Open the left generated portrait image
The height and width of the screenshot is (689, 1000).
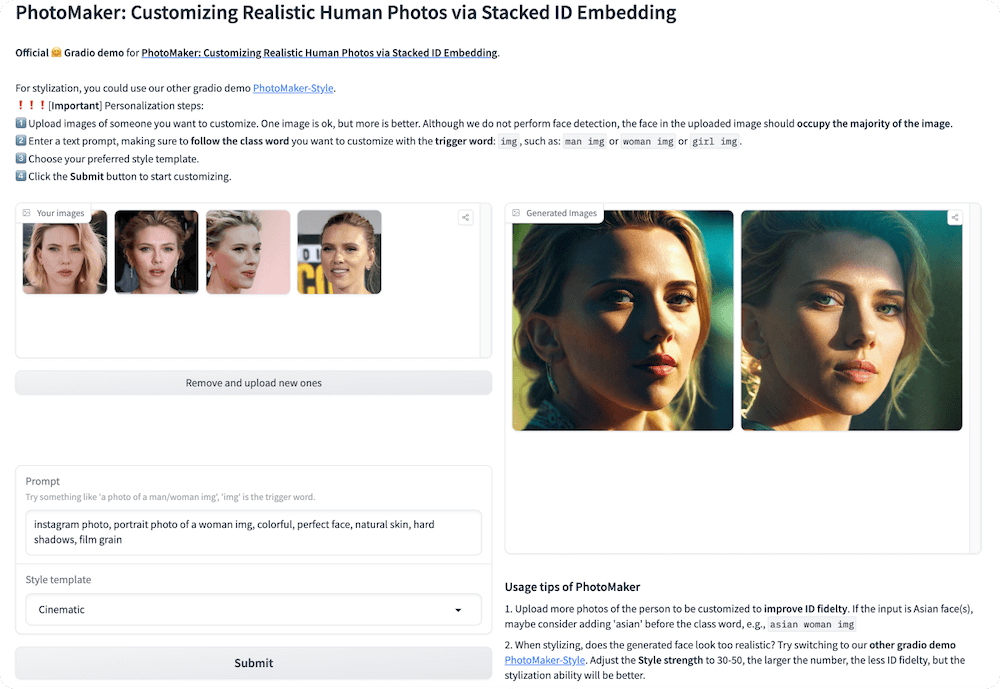pos(622,320)
